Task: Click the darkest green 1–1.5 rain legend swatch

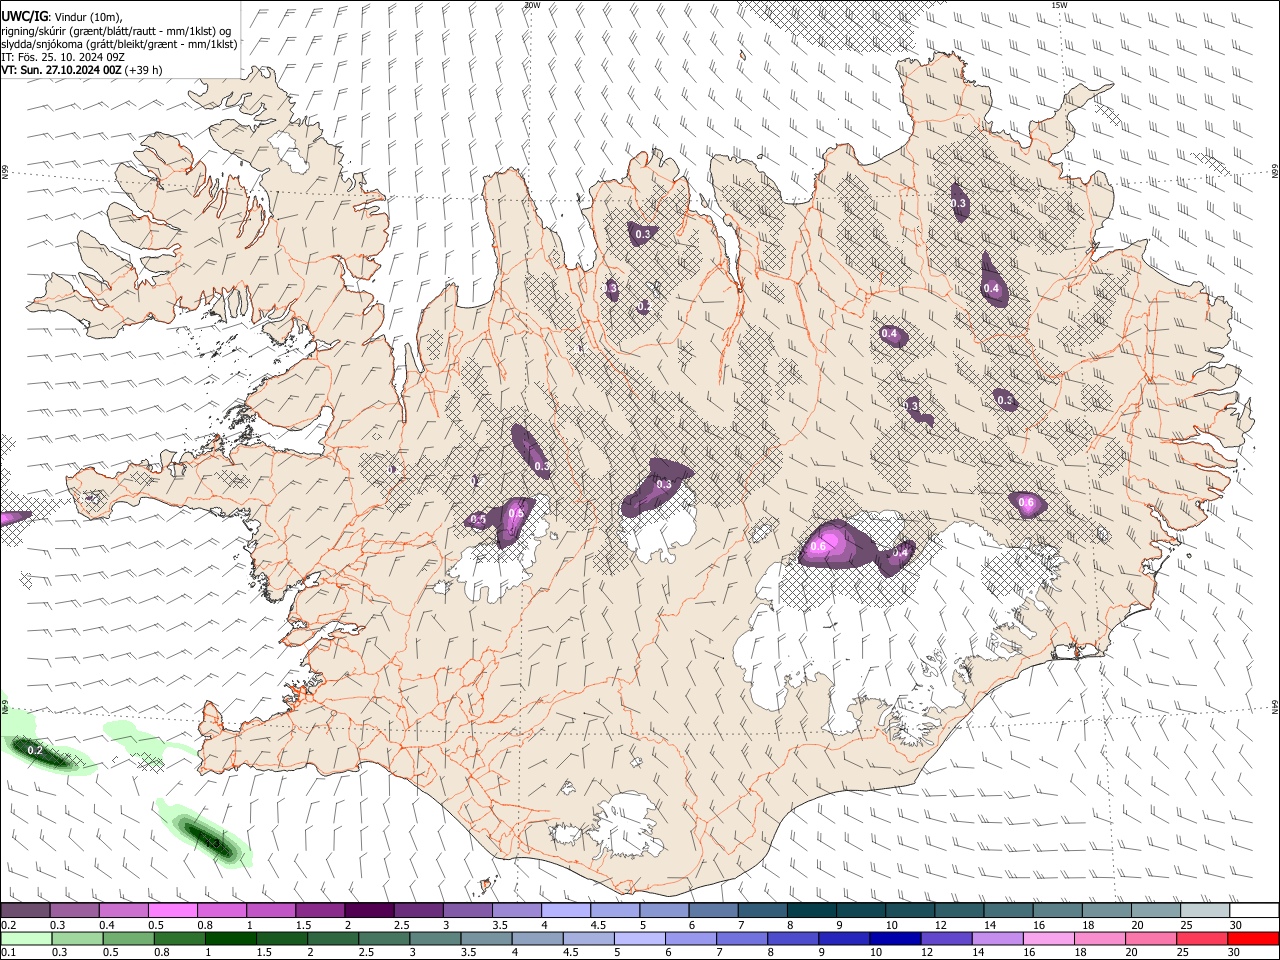Action: pyautogui.click(x=230, y=938)
